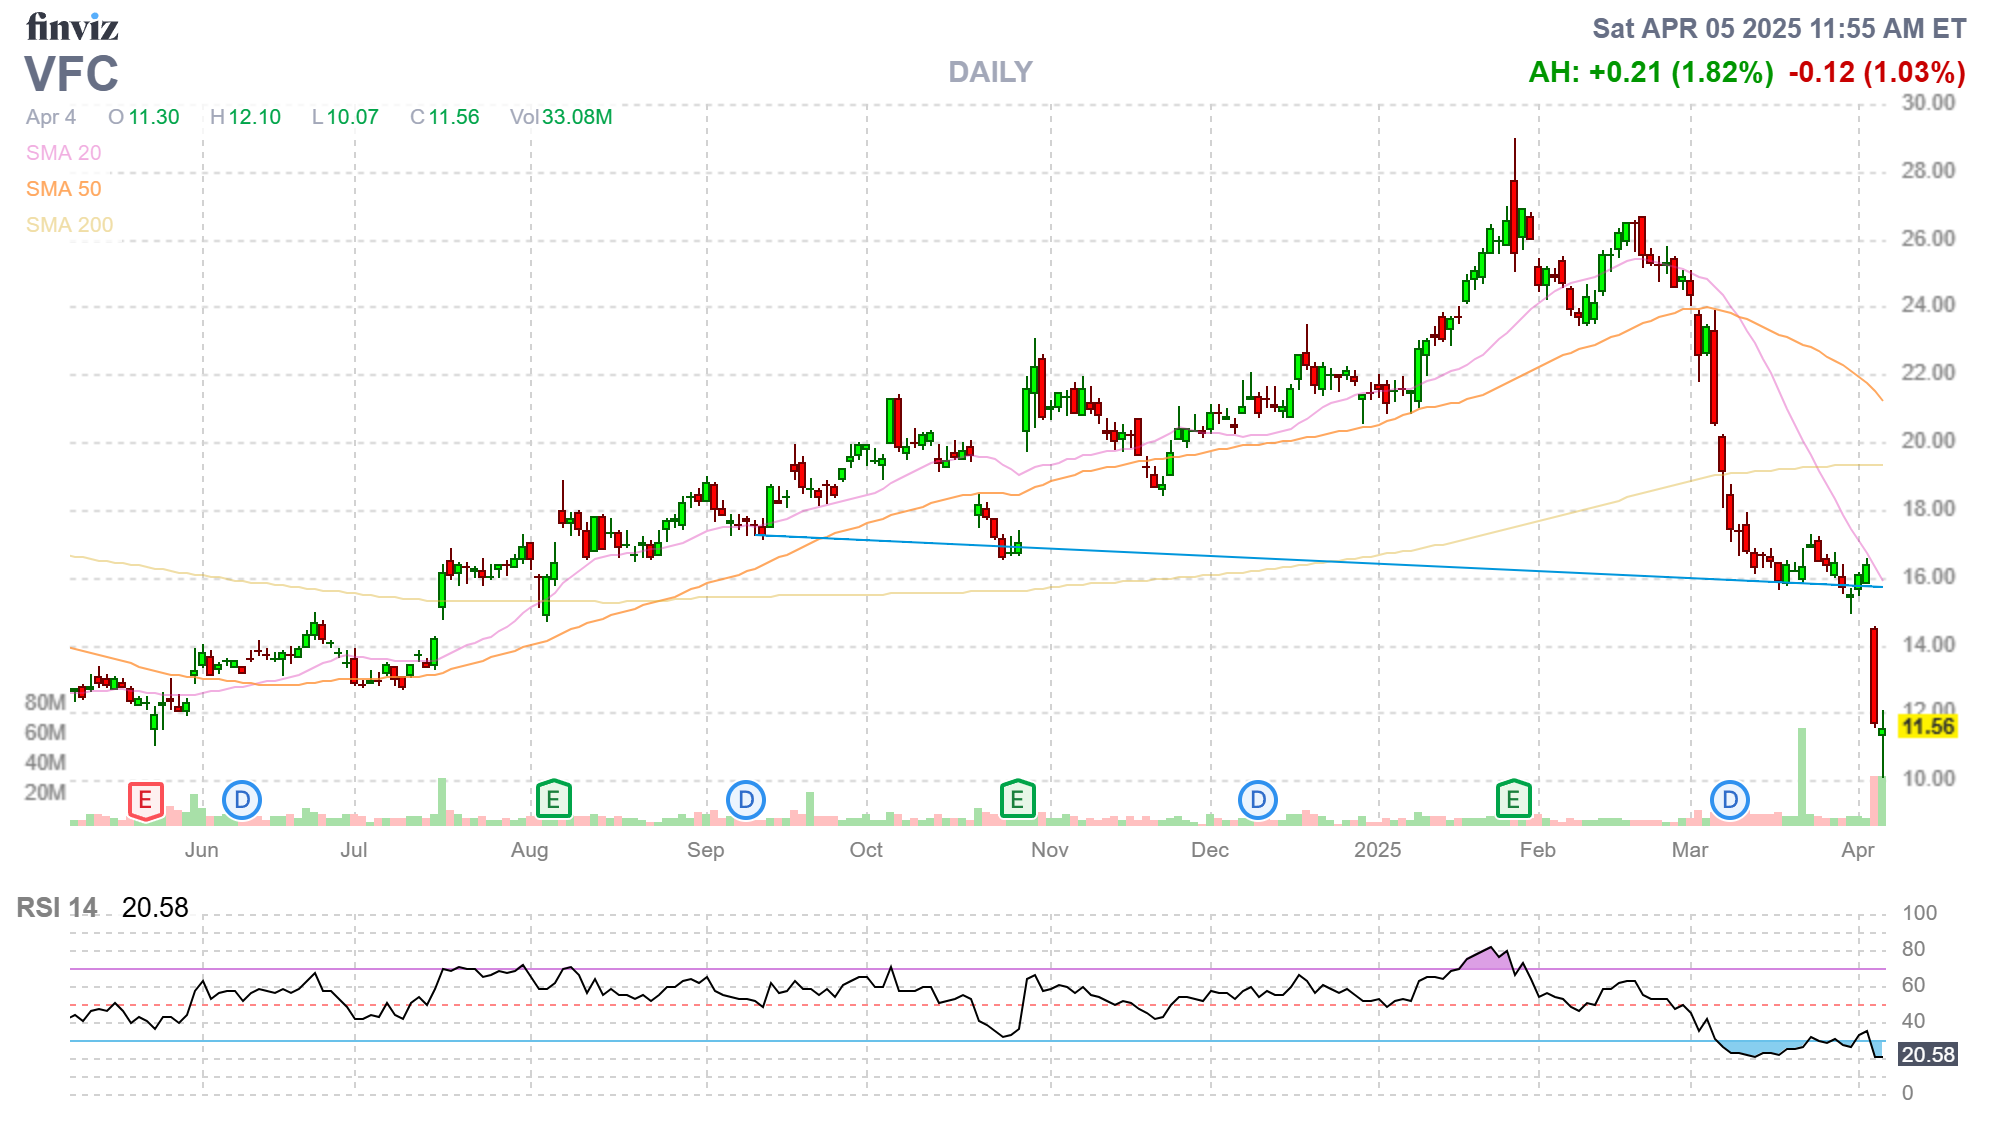Click the RSI 14 indicator label
This screenshot has width=1992, height=1124.
(57, 908)
